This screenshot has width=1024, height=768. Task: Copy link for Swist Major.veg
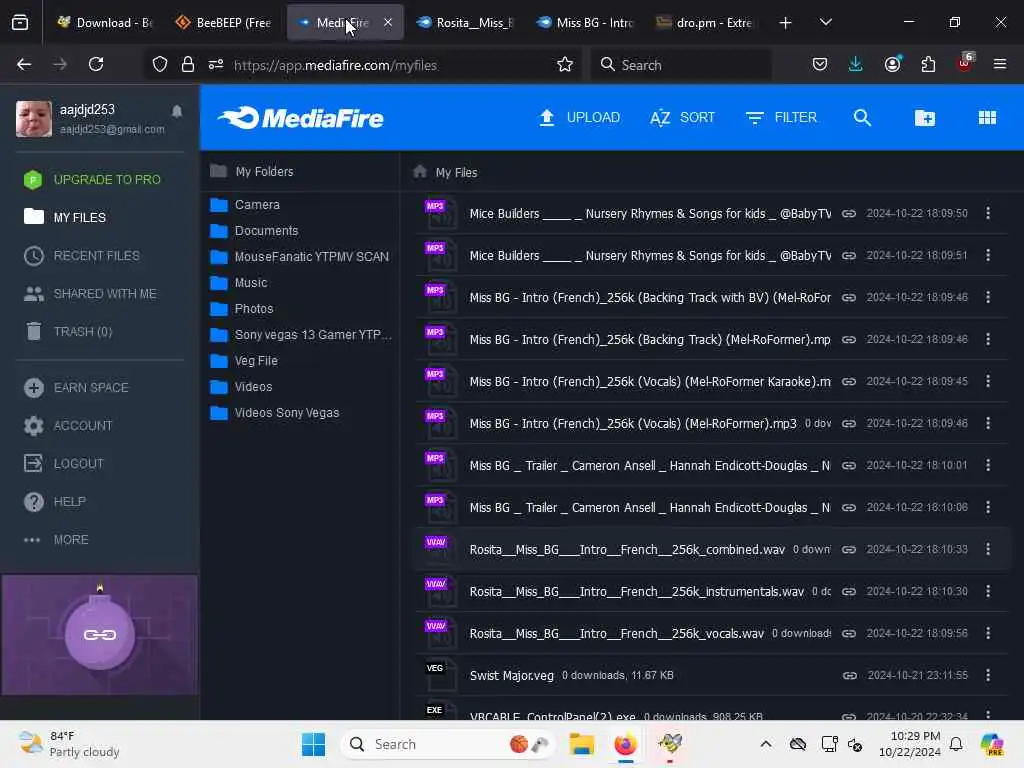click(x=849, y=676)
